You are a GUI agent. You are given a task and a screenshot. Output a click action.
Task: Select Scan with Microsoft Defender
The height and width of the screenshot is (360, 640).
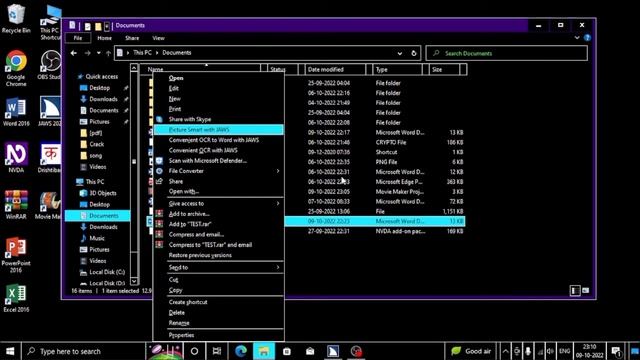pyautogui.click(x=218, y=161)
